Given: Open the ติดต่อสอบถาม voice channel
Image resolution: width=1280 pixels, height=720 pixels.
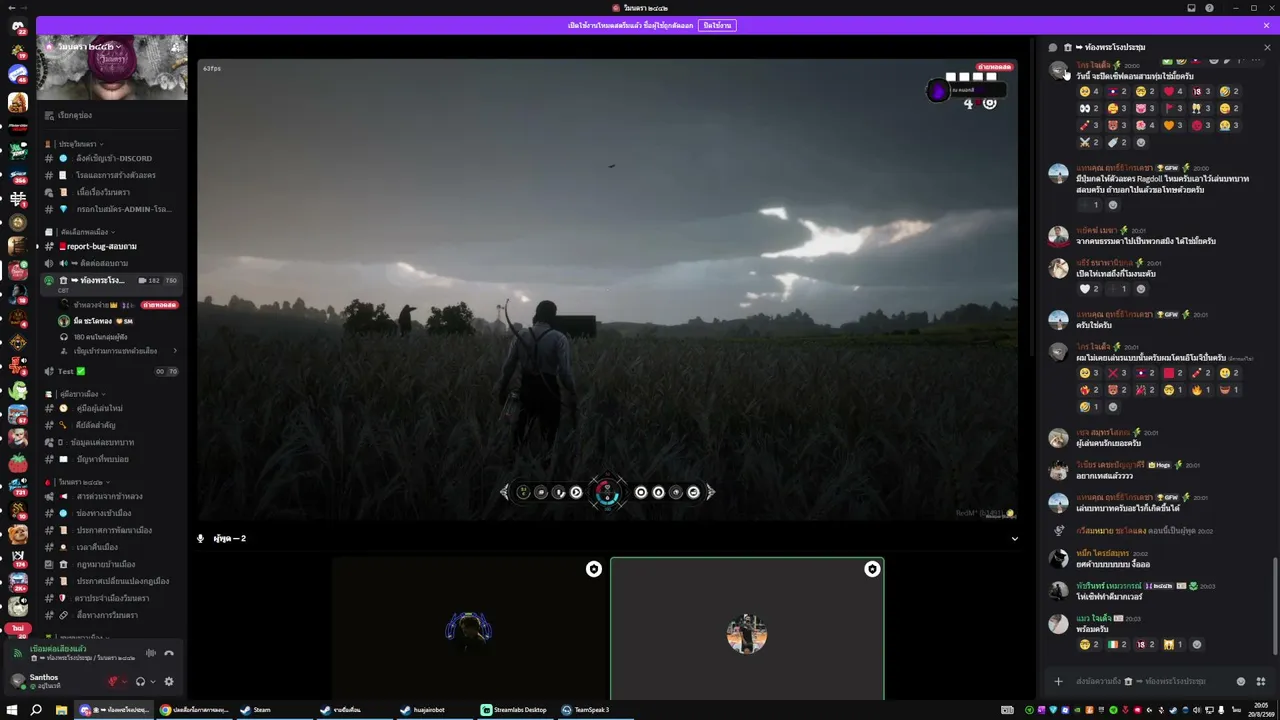Looking at the screenshot, I should pyautogui.click(x=112, y=263).
